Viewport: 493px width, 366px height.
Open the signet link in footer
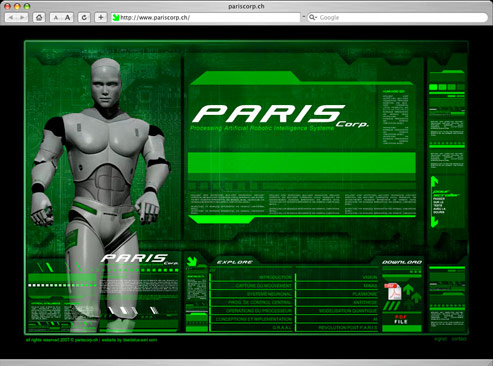coord(441,339)
